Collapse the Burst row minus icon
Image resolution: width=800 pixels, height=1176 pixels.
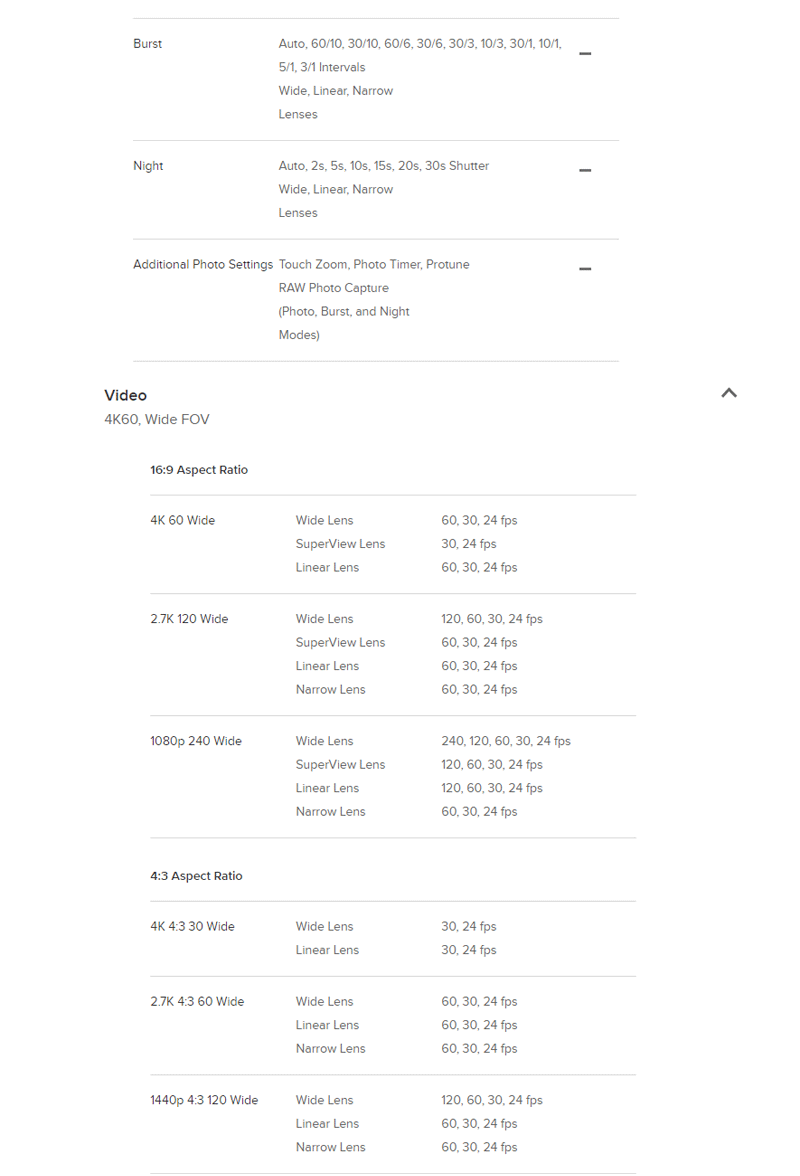[585, 54]
